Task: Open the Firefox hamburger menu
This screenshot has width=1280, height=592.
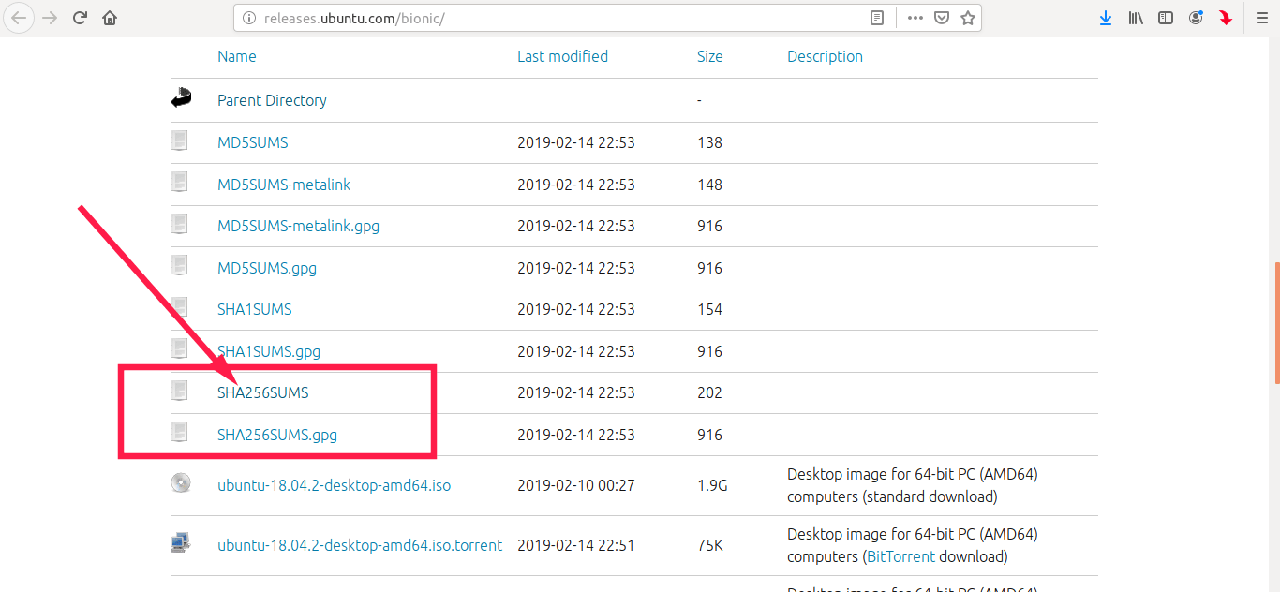Action: 1261,18
